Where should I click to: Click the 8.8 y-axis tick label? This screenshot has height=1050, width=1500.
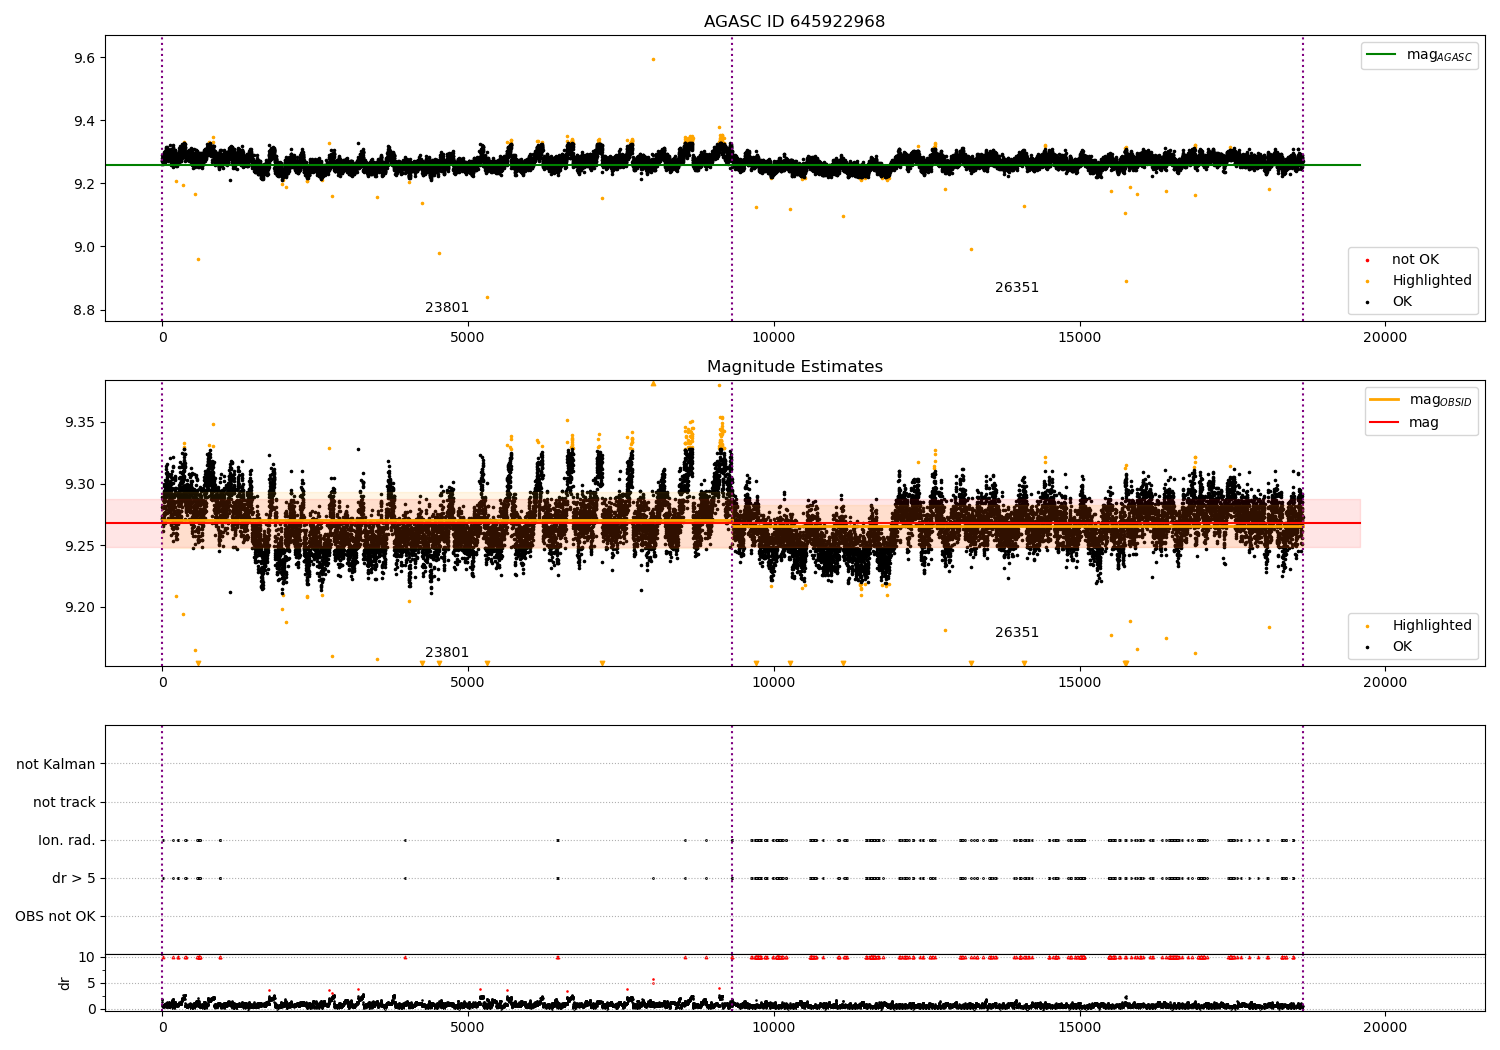click(84, 311)
